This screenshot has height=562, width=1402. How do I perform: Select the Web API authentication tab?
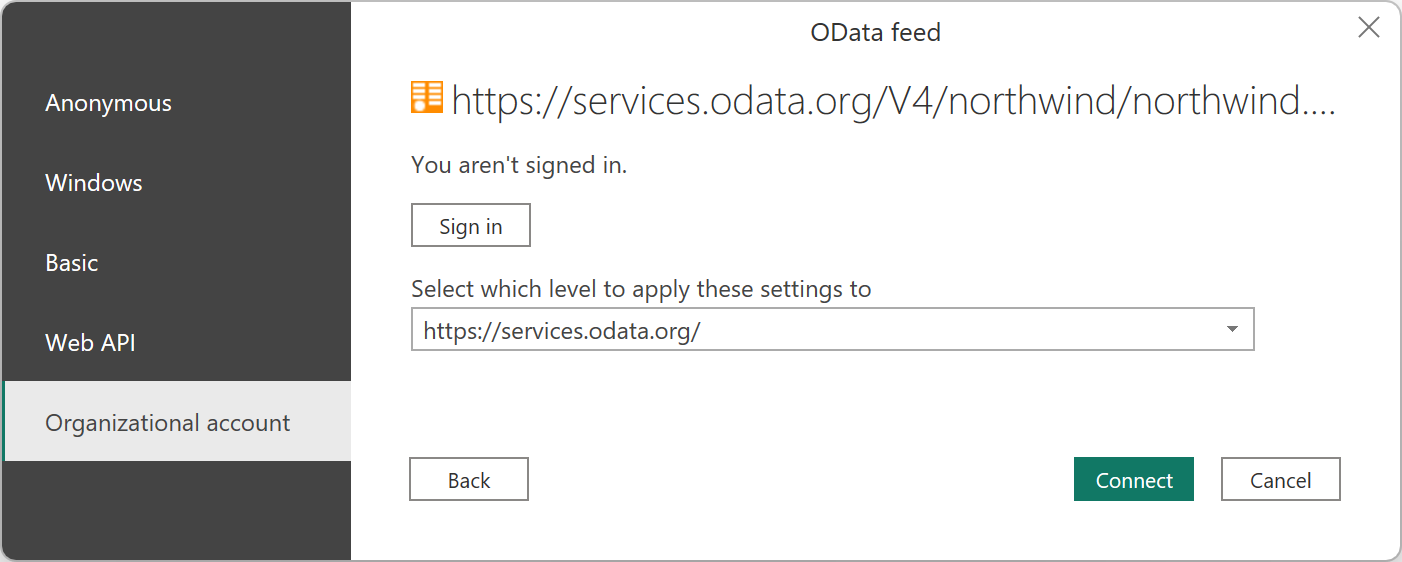tap(90, 343)
